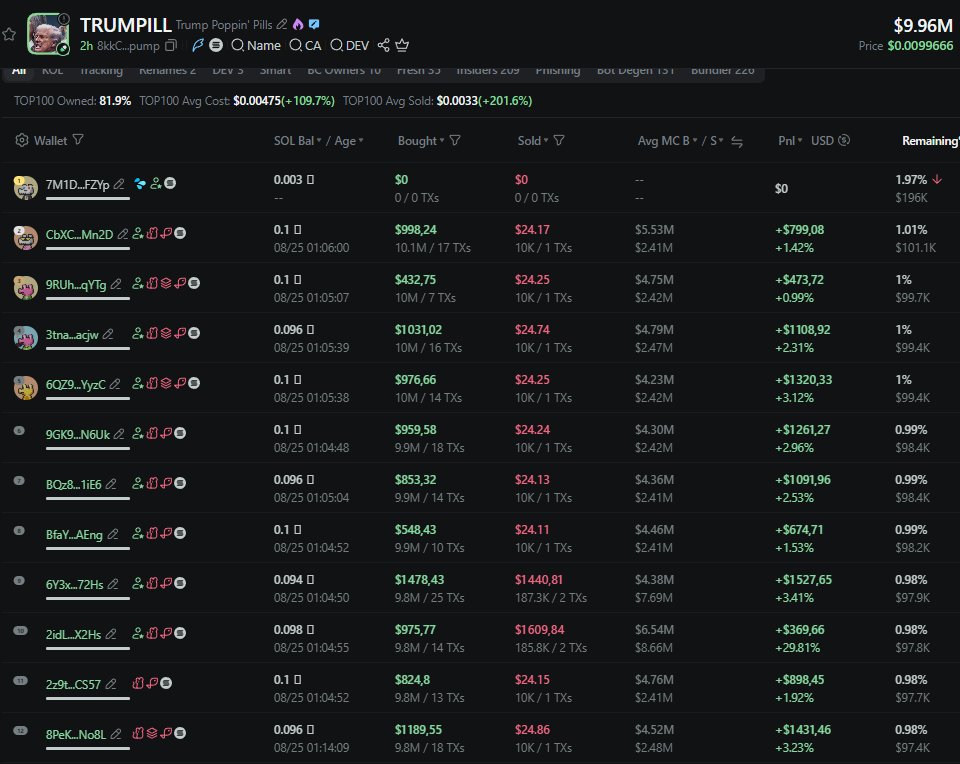
Task: Search by CA
Action: coord(305,45)
